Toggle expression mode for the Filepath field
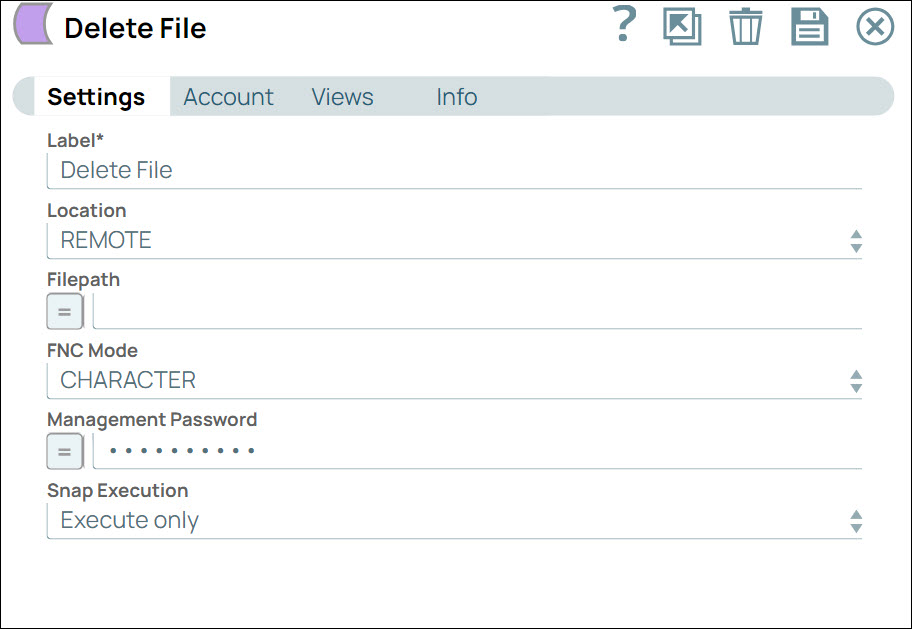The height and width of the screenshot is (629, 912). 64,311
